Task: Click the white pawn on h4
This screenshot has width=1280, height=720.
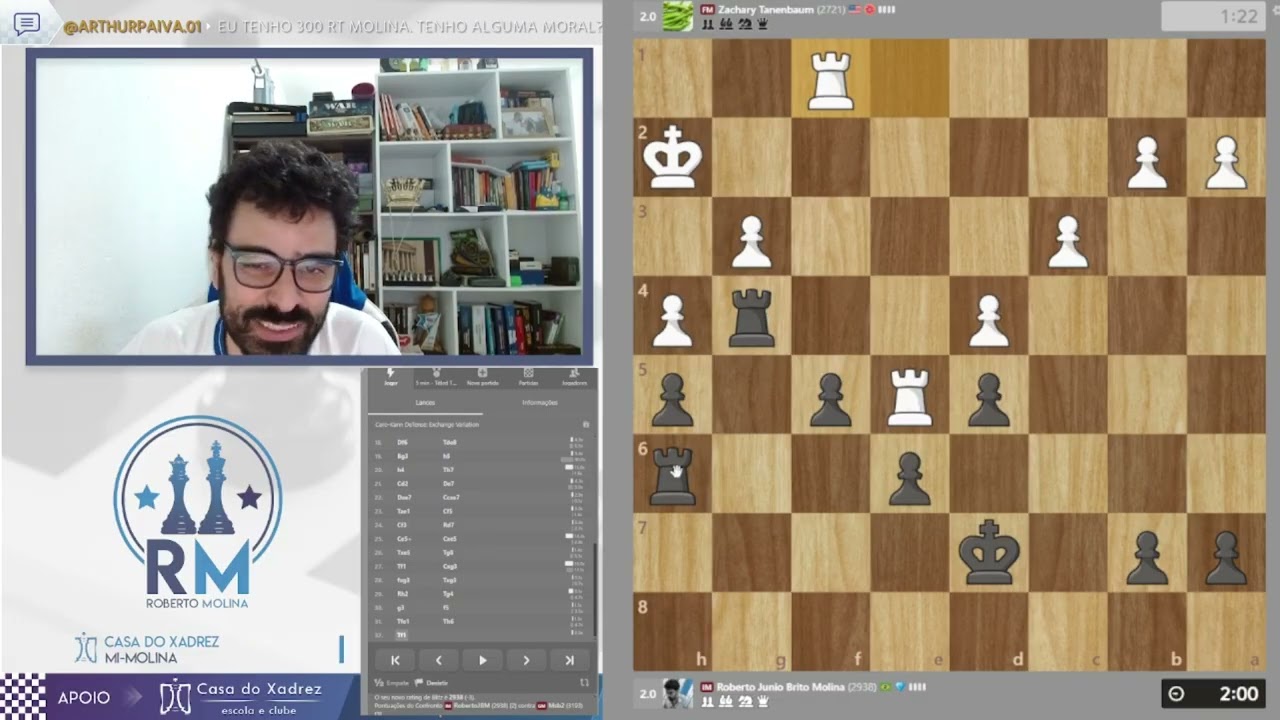Action: 672,321
